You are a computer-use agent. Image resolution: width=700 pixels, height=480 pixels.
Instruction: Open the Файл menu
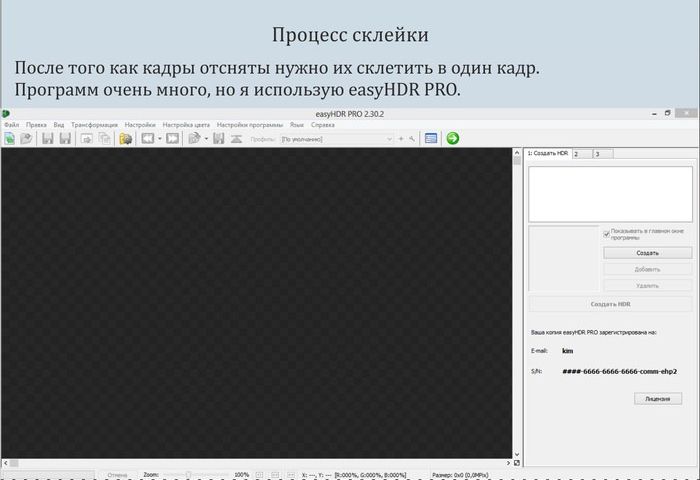[11, 125]
